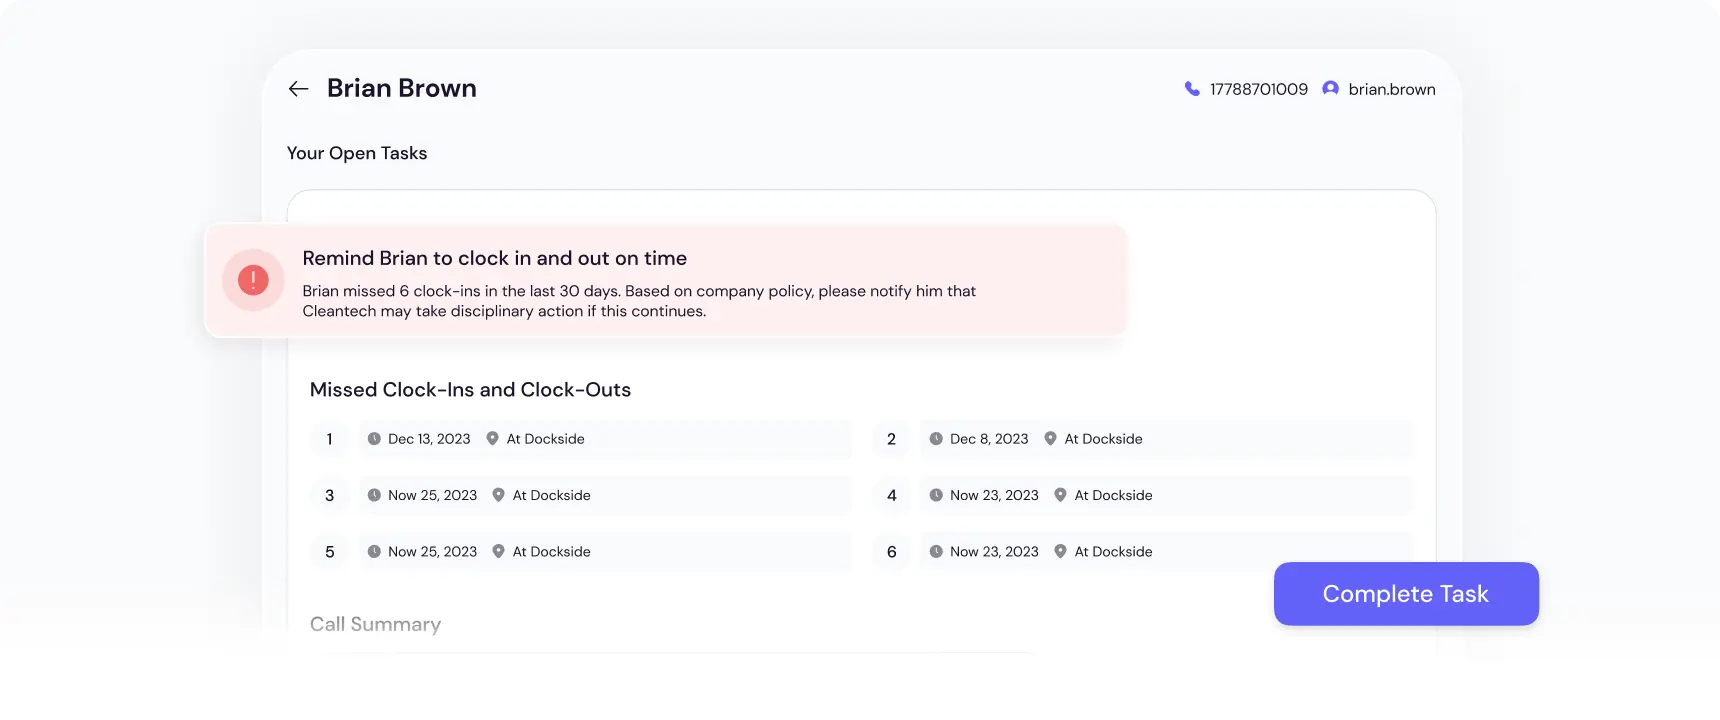Click the location pin in row 3
This screenshot has height=720, width=1720.
[x=498, y=495]
